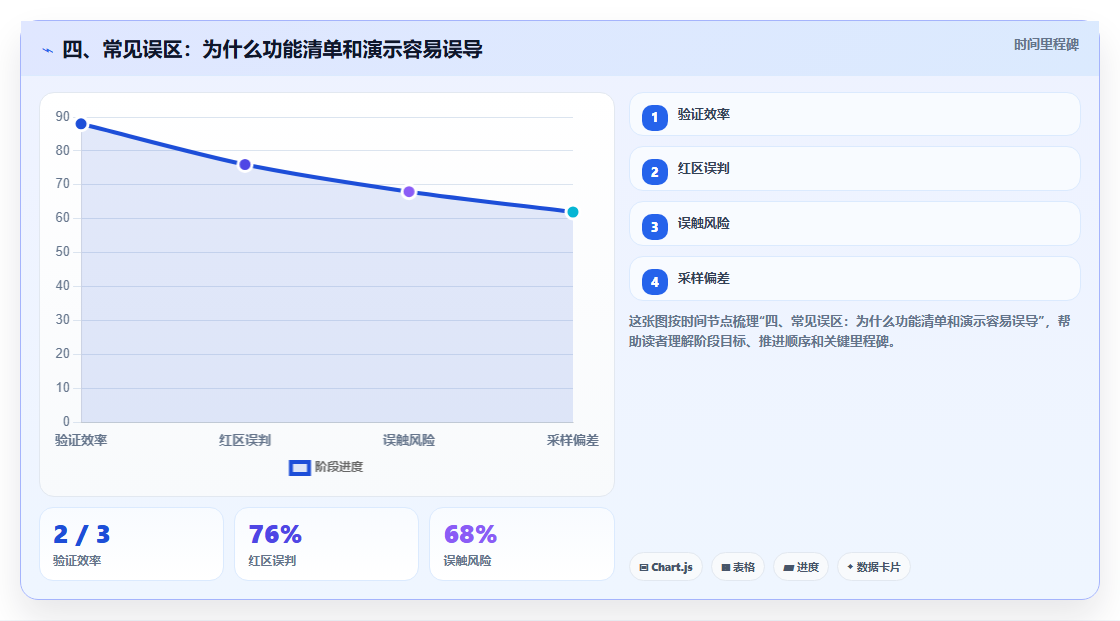Viewport: 1120px width, 621px height.
Task: Select the 采样偏差 cyan data point
Action: 572,212
